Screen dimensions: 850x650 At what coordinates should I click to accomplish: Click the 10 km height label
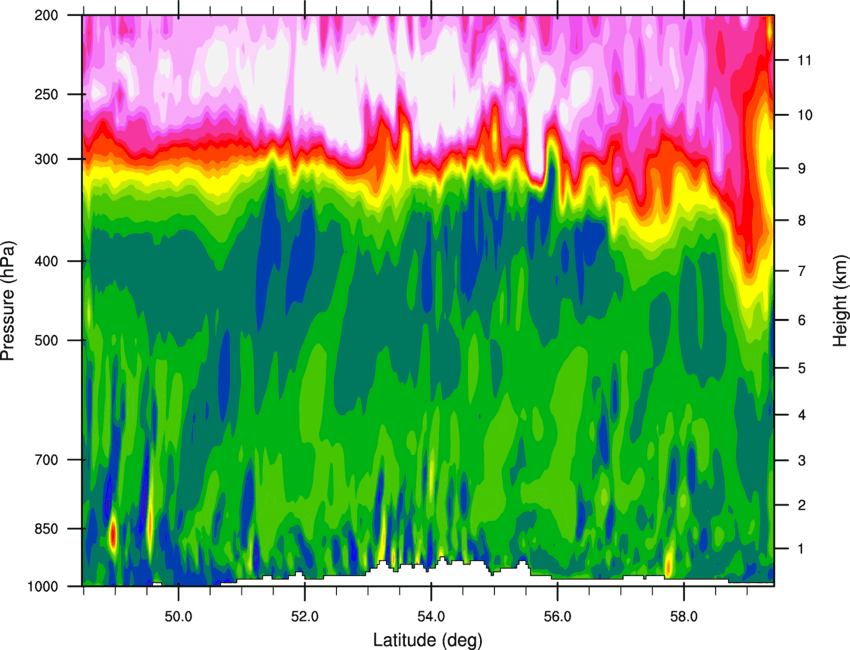(805, 115)
